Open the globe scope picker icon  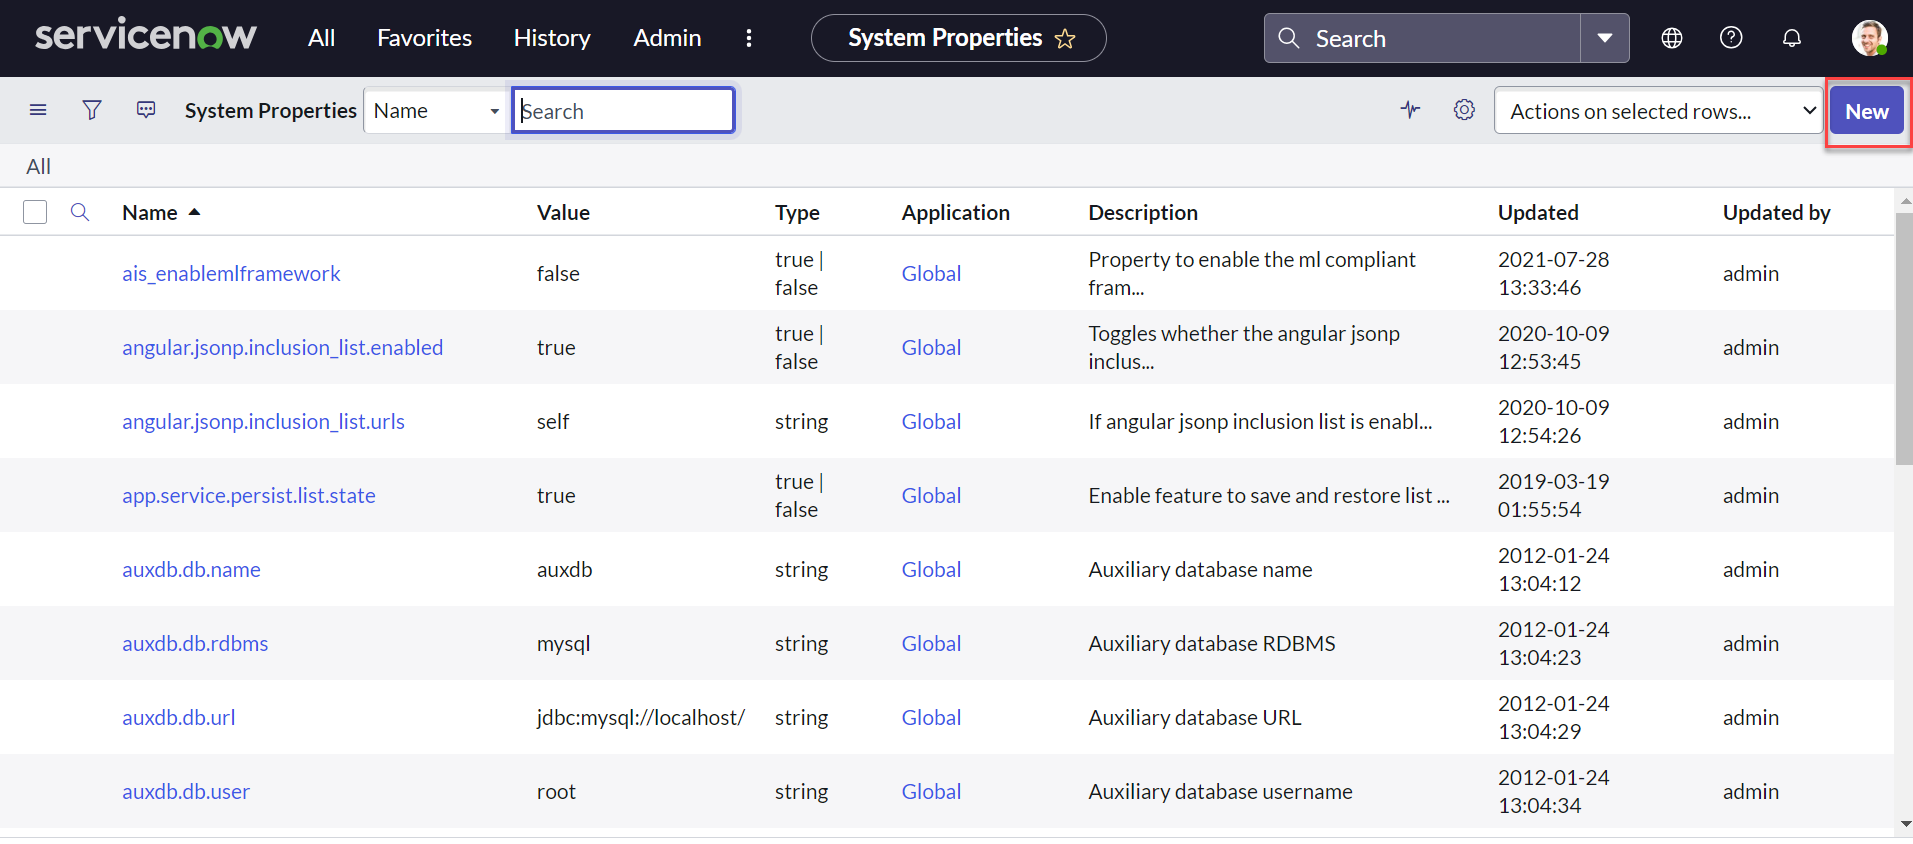coord(1672,38)
